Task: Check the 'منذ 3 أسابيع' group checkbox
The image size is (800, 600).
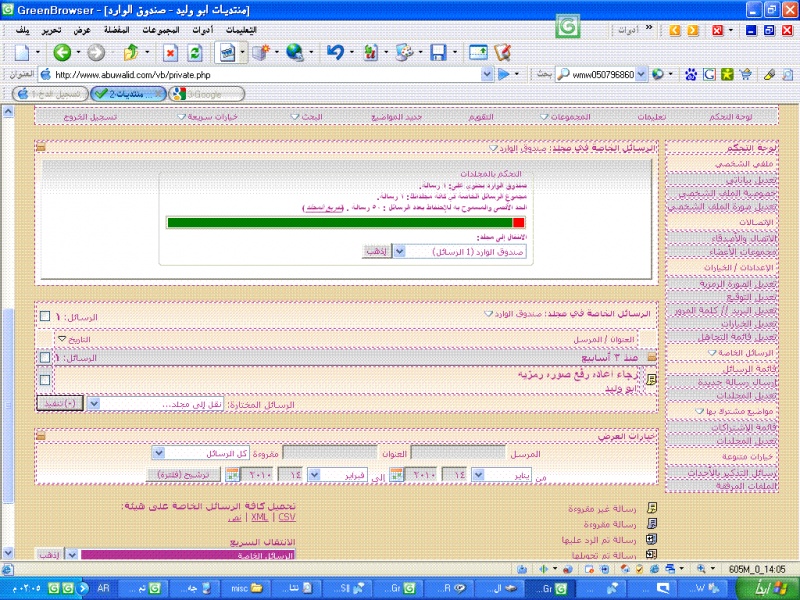Action: (x=45, y=357)
